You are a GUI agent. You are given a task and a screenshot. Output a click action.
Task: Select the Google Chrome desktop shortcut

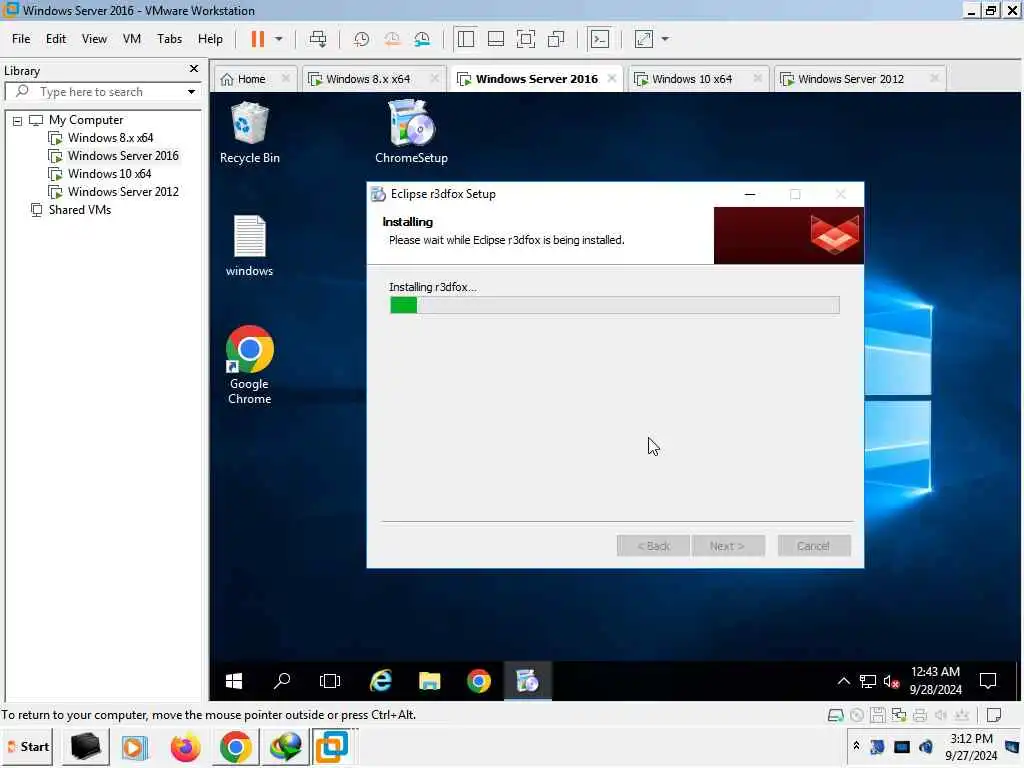249,365
